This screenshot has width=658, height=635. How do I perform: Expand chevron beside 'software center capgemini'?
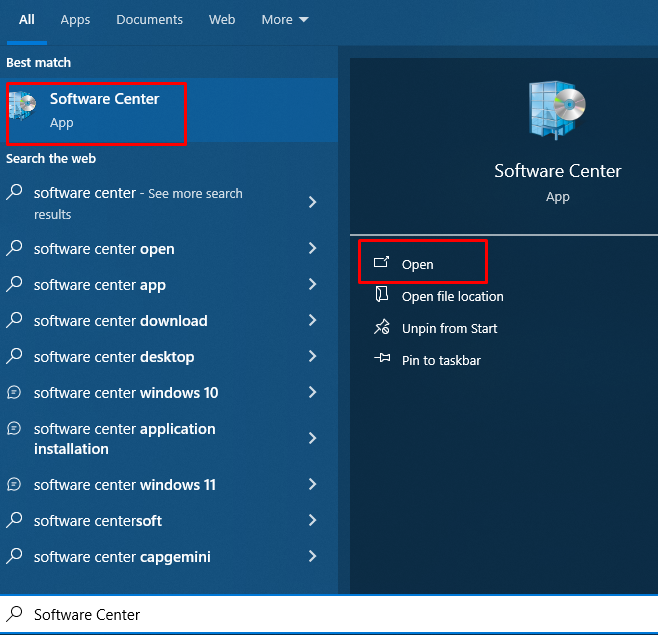(x=313, y=557)
